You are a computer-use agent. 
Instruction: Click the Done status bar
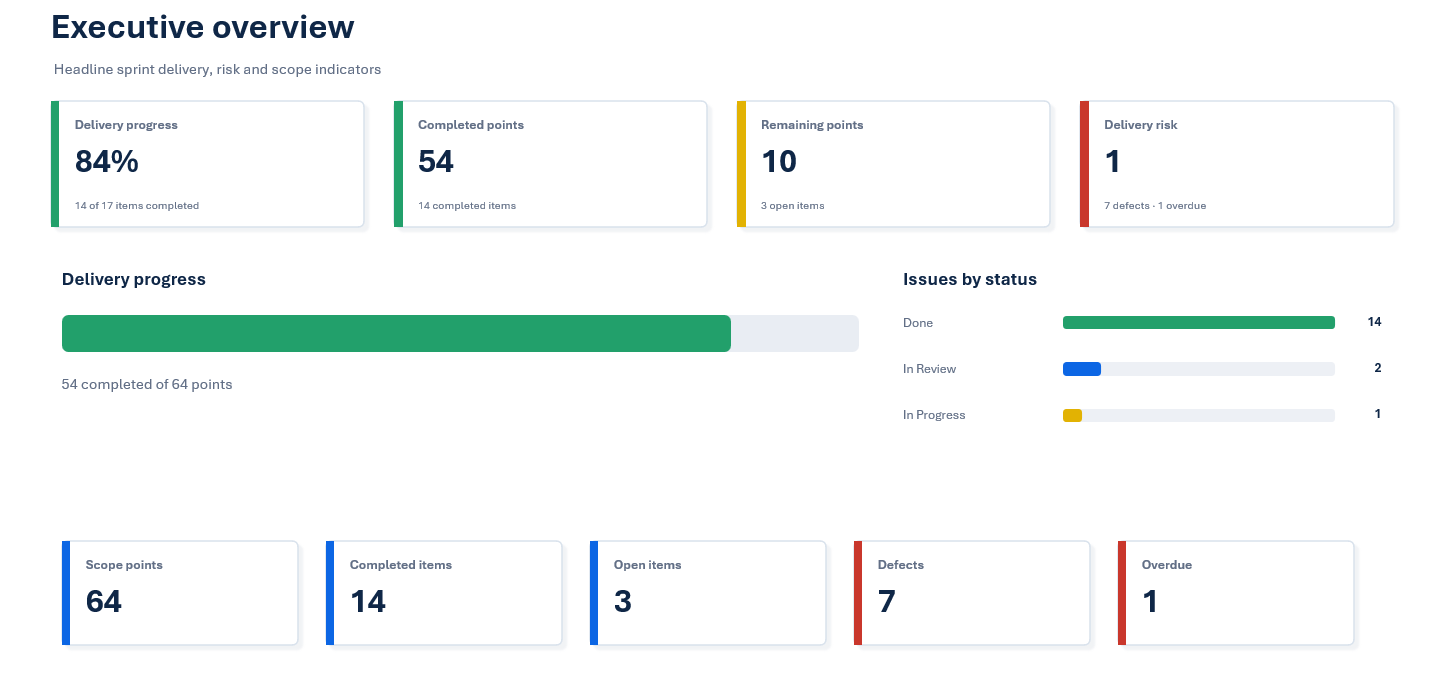click(1198, 323)
